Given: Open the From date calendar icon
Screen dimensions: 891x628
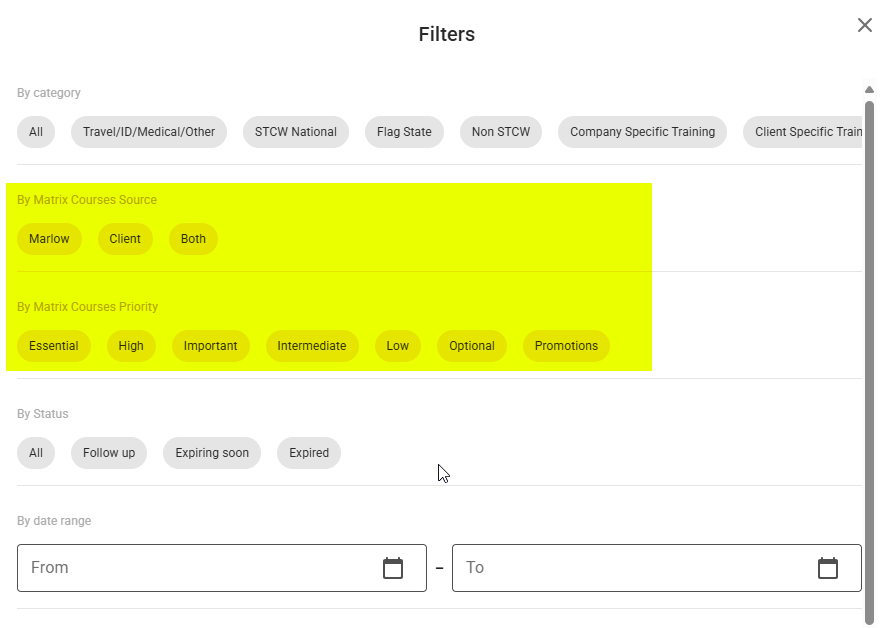Looking at the screenshot, I should pyautogui.click(x=393, y=568).
